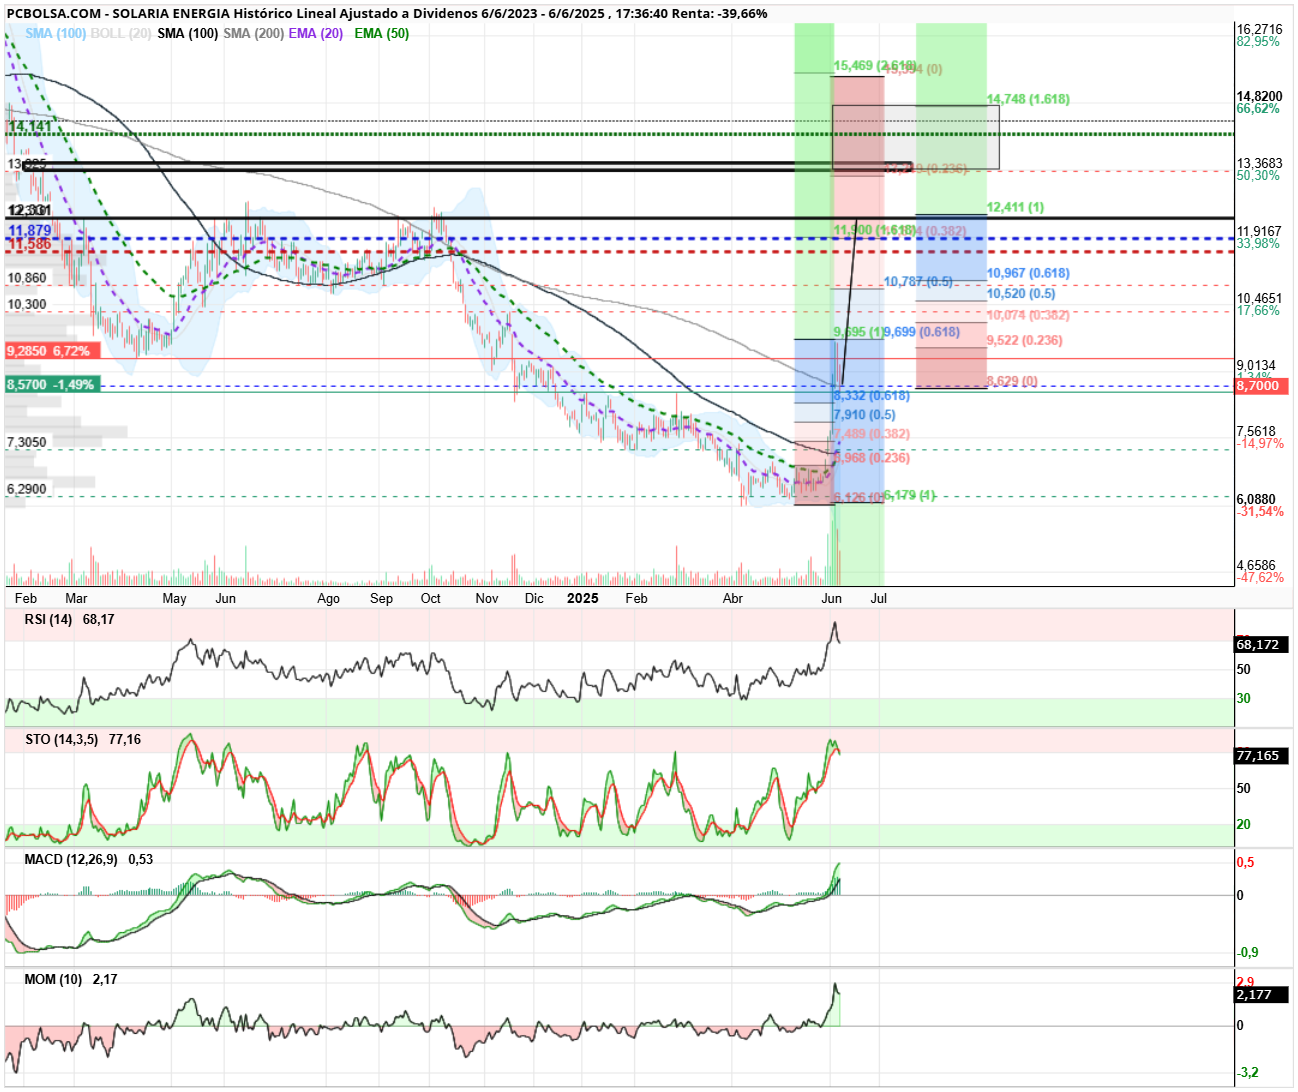
Task: Click the Ago month label on the time axis
Action: click(328, 598)
